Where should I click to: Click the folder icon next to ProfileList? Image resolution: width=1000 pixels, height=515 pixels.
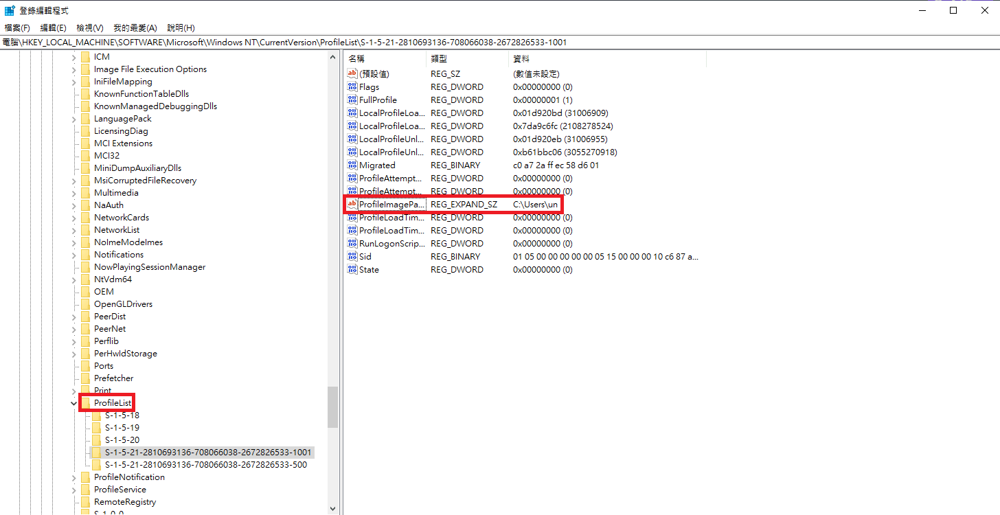[86, 403]
